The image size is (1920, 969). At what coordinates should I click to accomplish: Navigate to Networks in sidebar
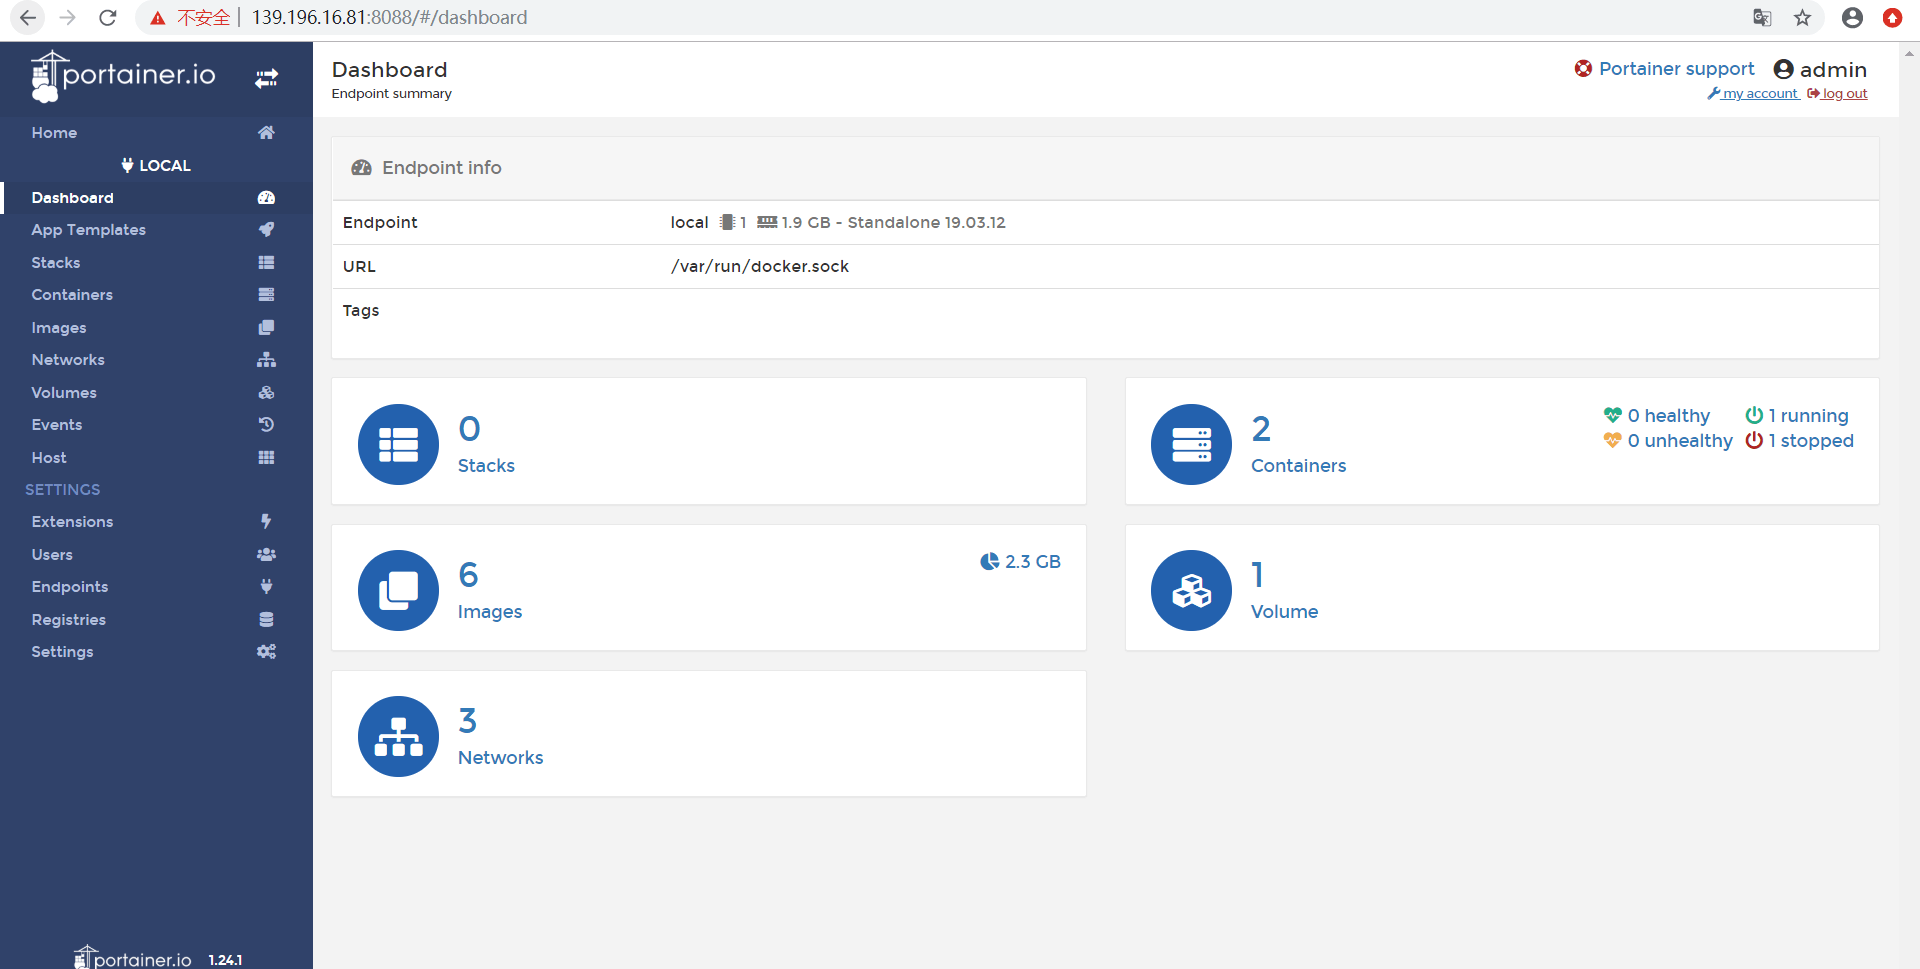coord(67,360)
